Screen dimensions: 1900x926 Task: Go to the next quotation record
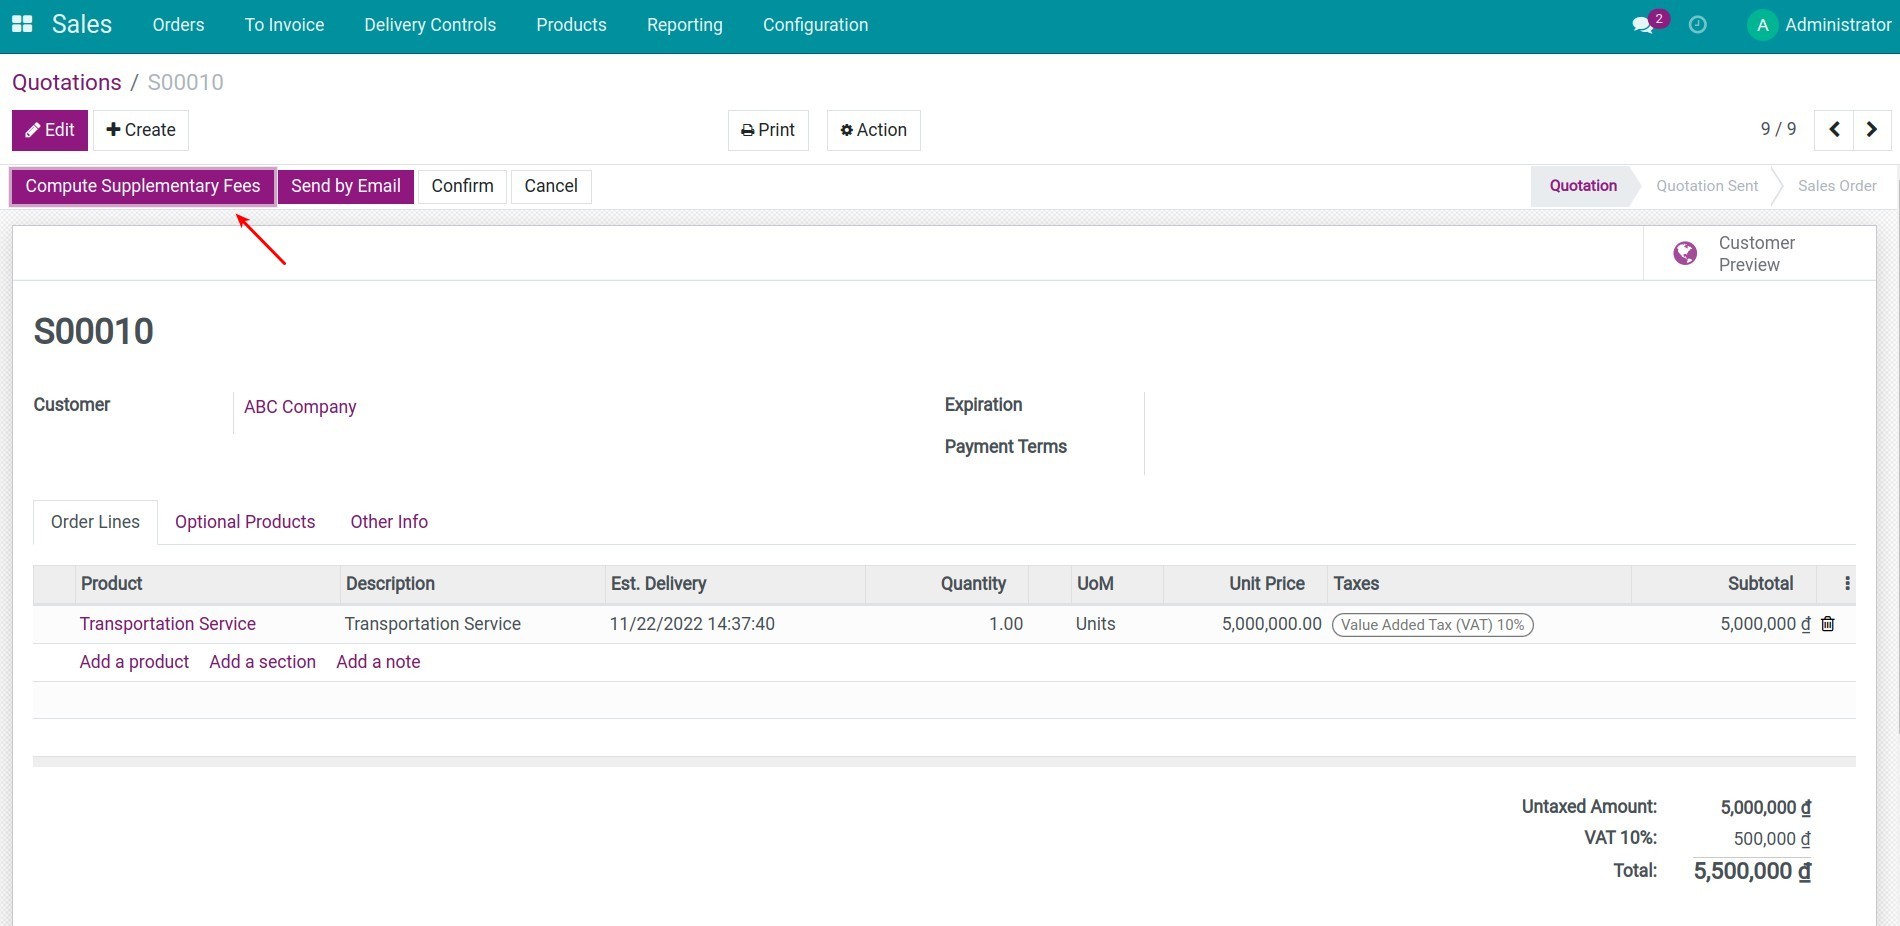click(x=1872, y=130)
